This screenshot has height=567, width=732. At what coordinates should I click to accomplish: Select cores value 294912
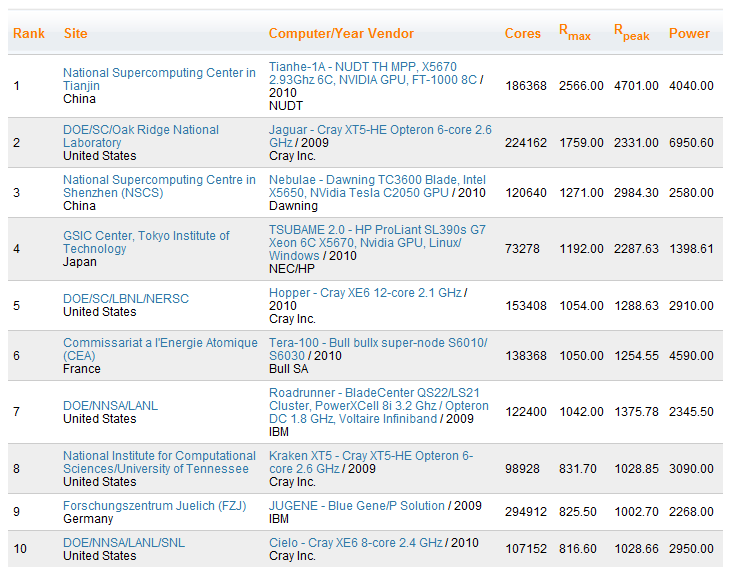tap(526, 512)
